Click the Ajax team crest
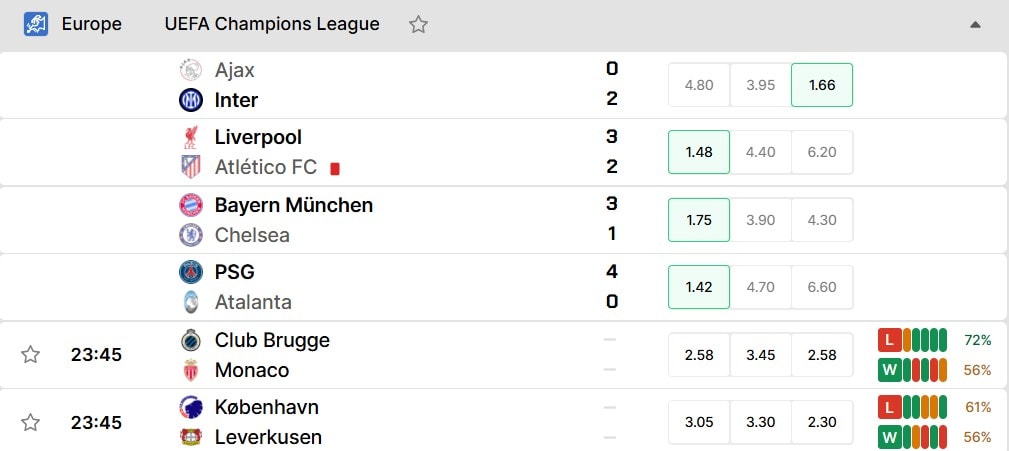This screenshot has height=451, width=1009. click(x=190, y=69)
